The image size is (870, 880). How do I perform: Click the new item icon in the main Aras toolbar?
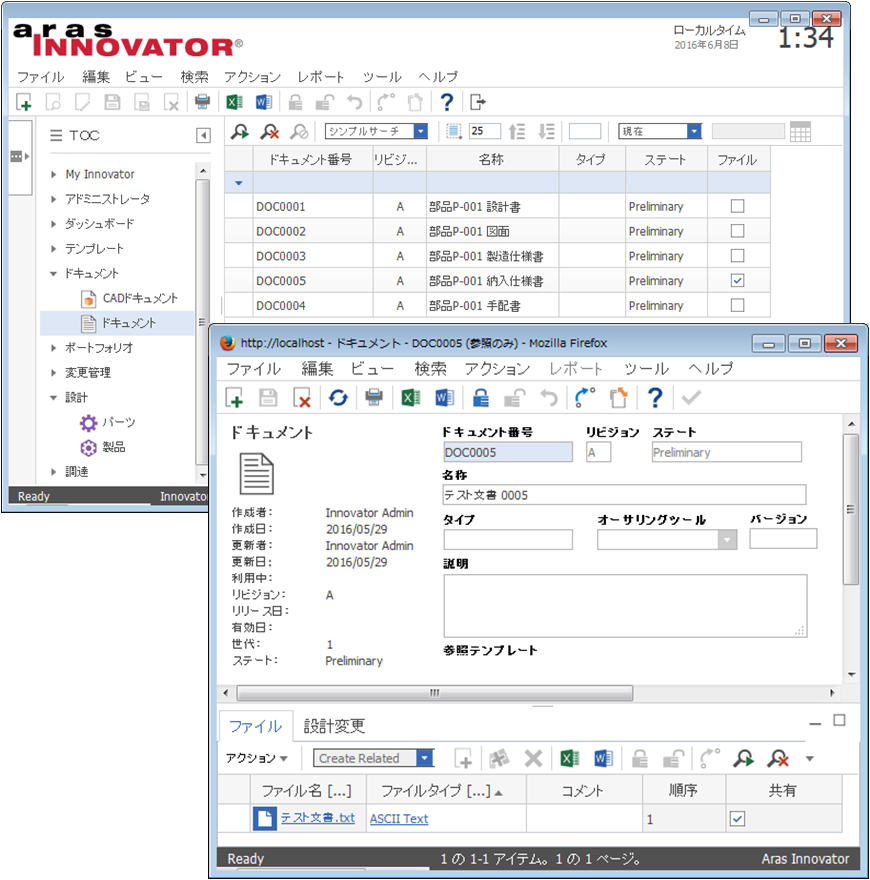(24, 102)
